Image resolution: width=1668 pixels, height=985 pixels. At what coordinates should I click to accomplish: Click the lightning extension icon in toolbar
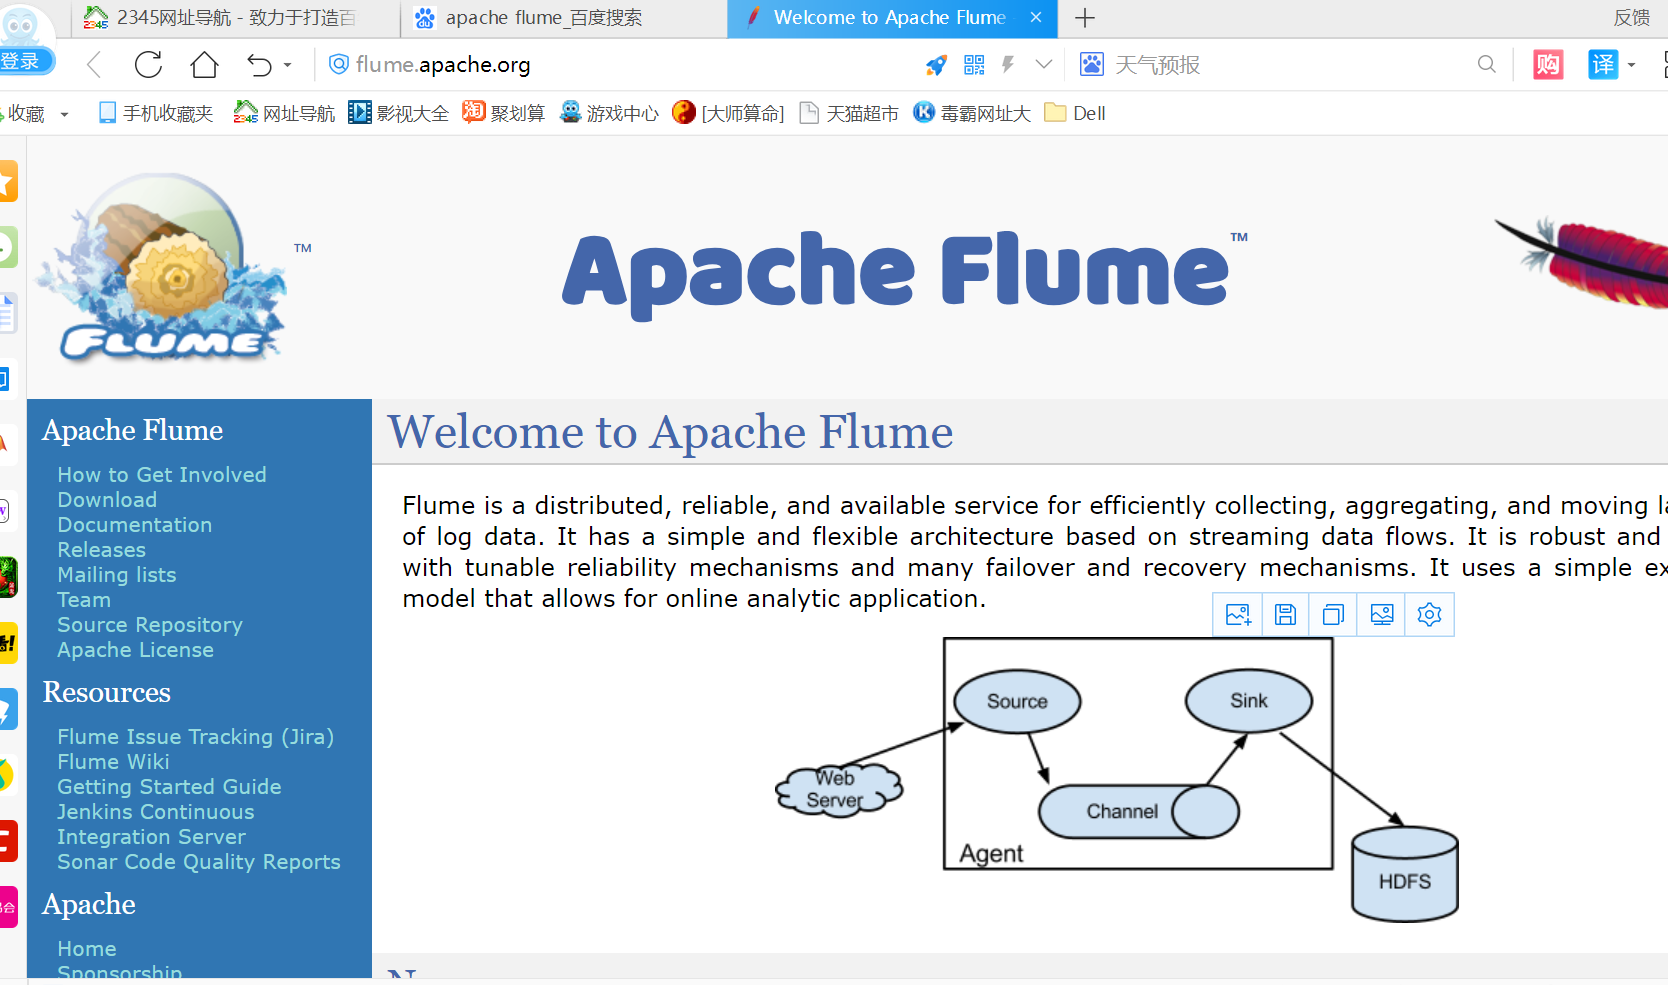[x=1007, y=64]
